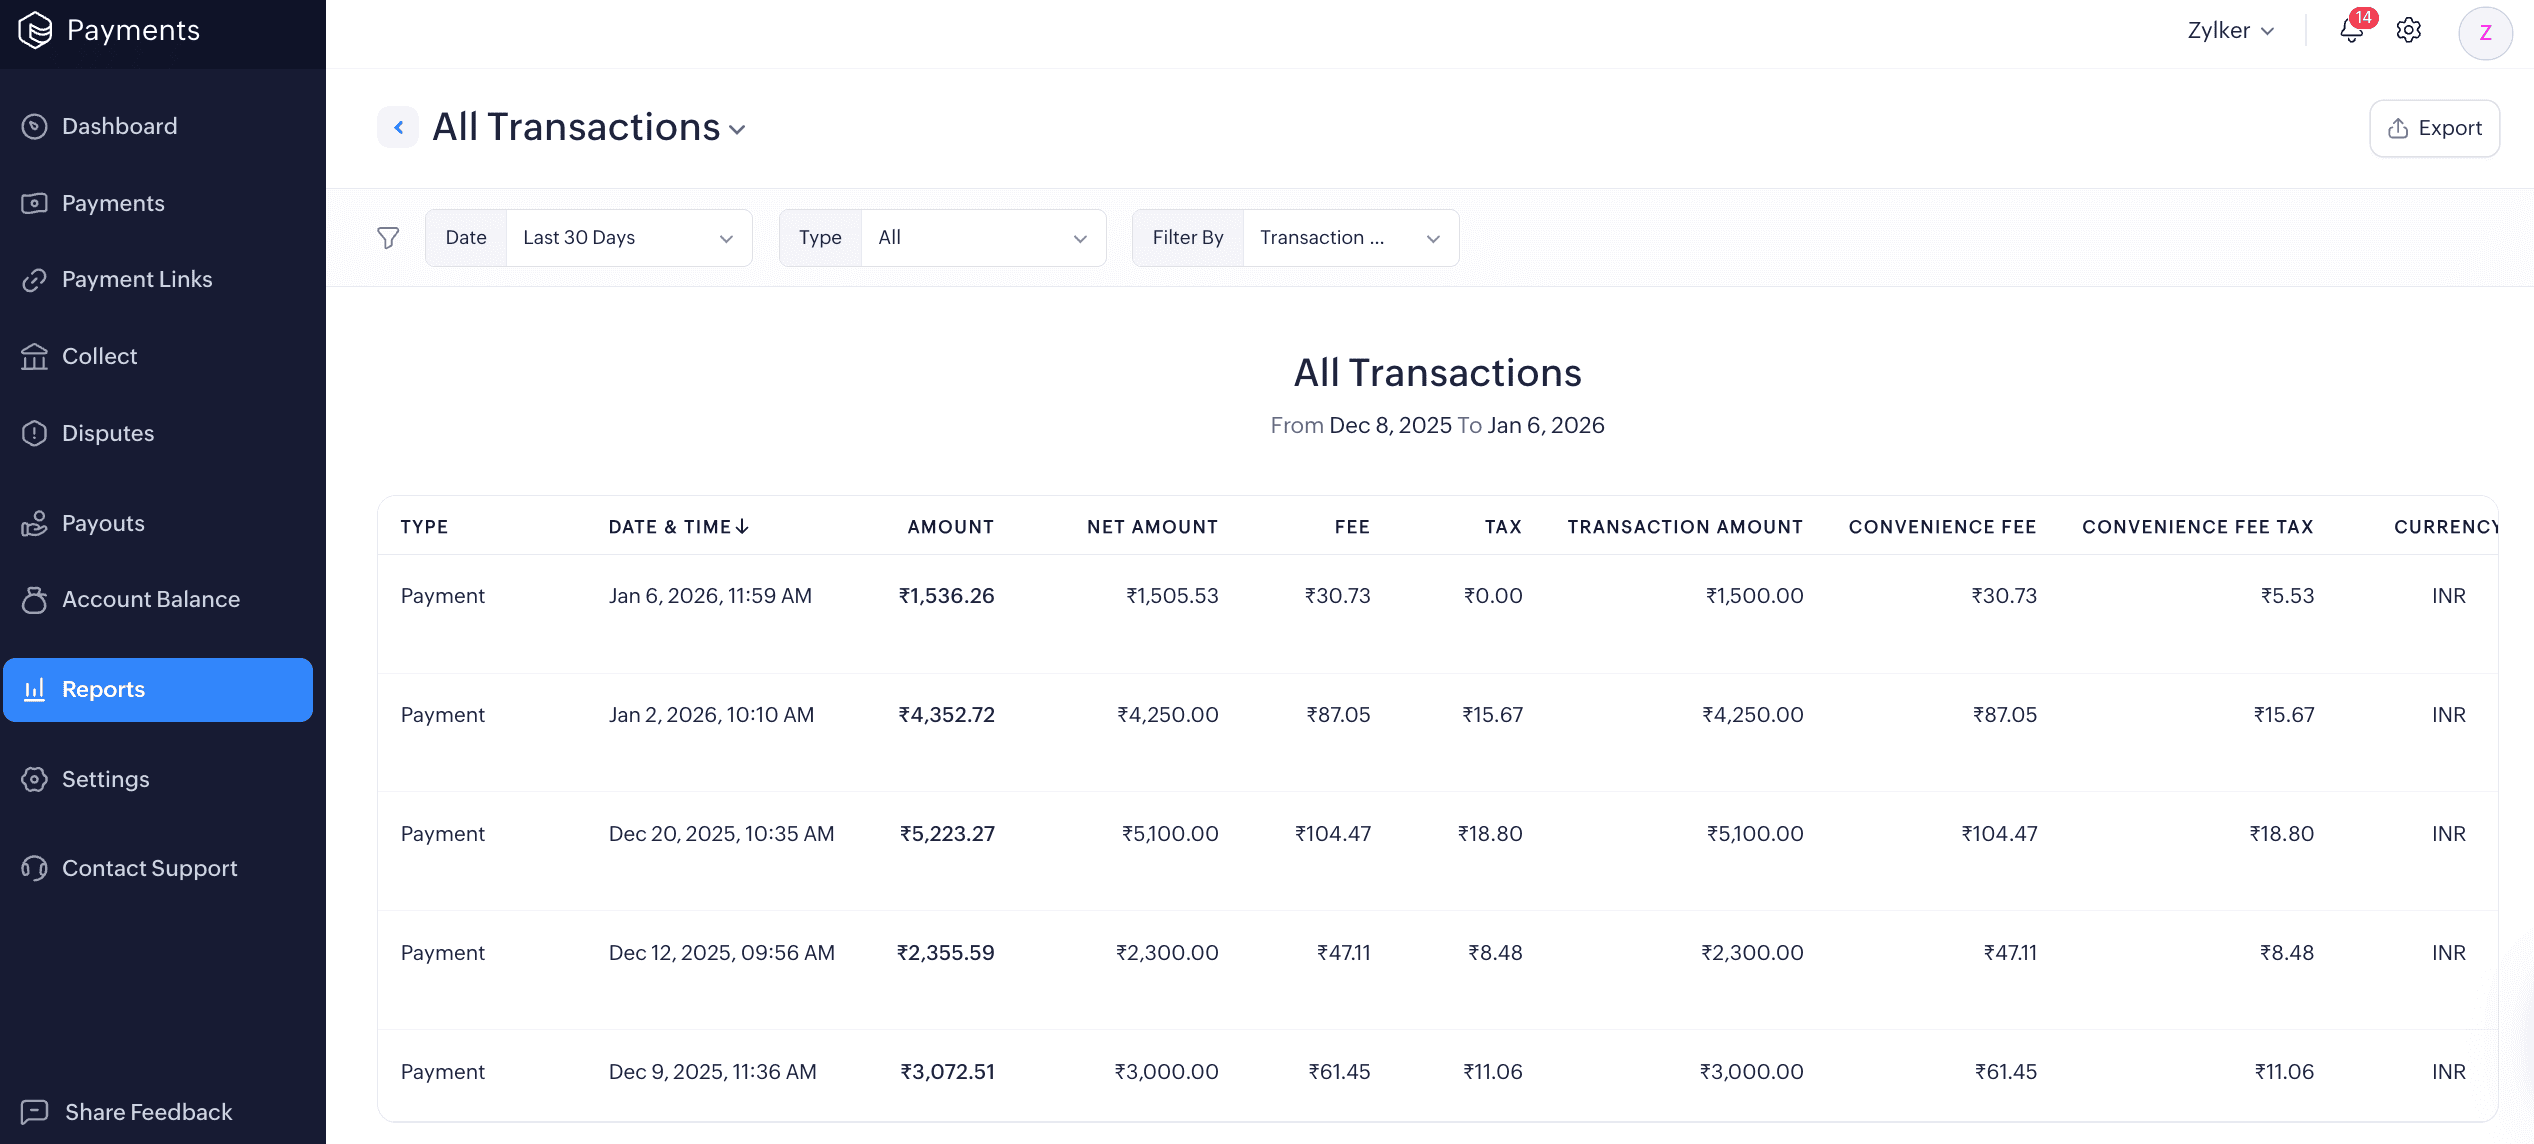This screenshot has width=2534, height=1144.
Task: Click the Payouts icon in sidebar
Action: click(35, 522)
